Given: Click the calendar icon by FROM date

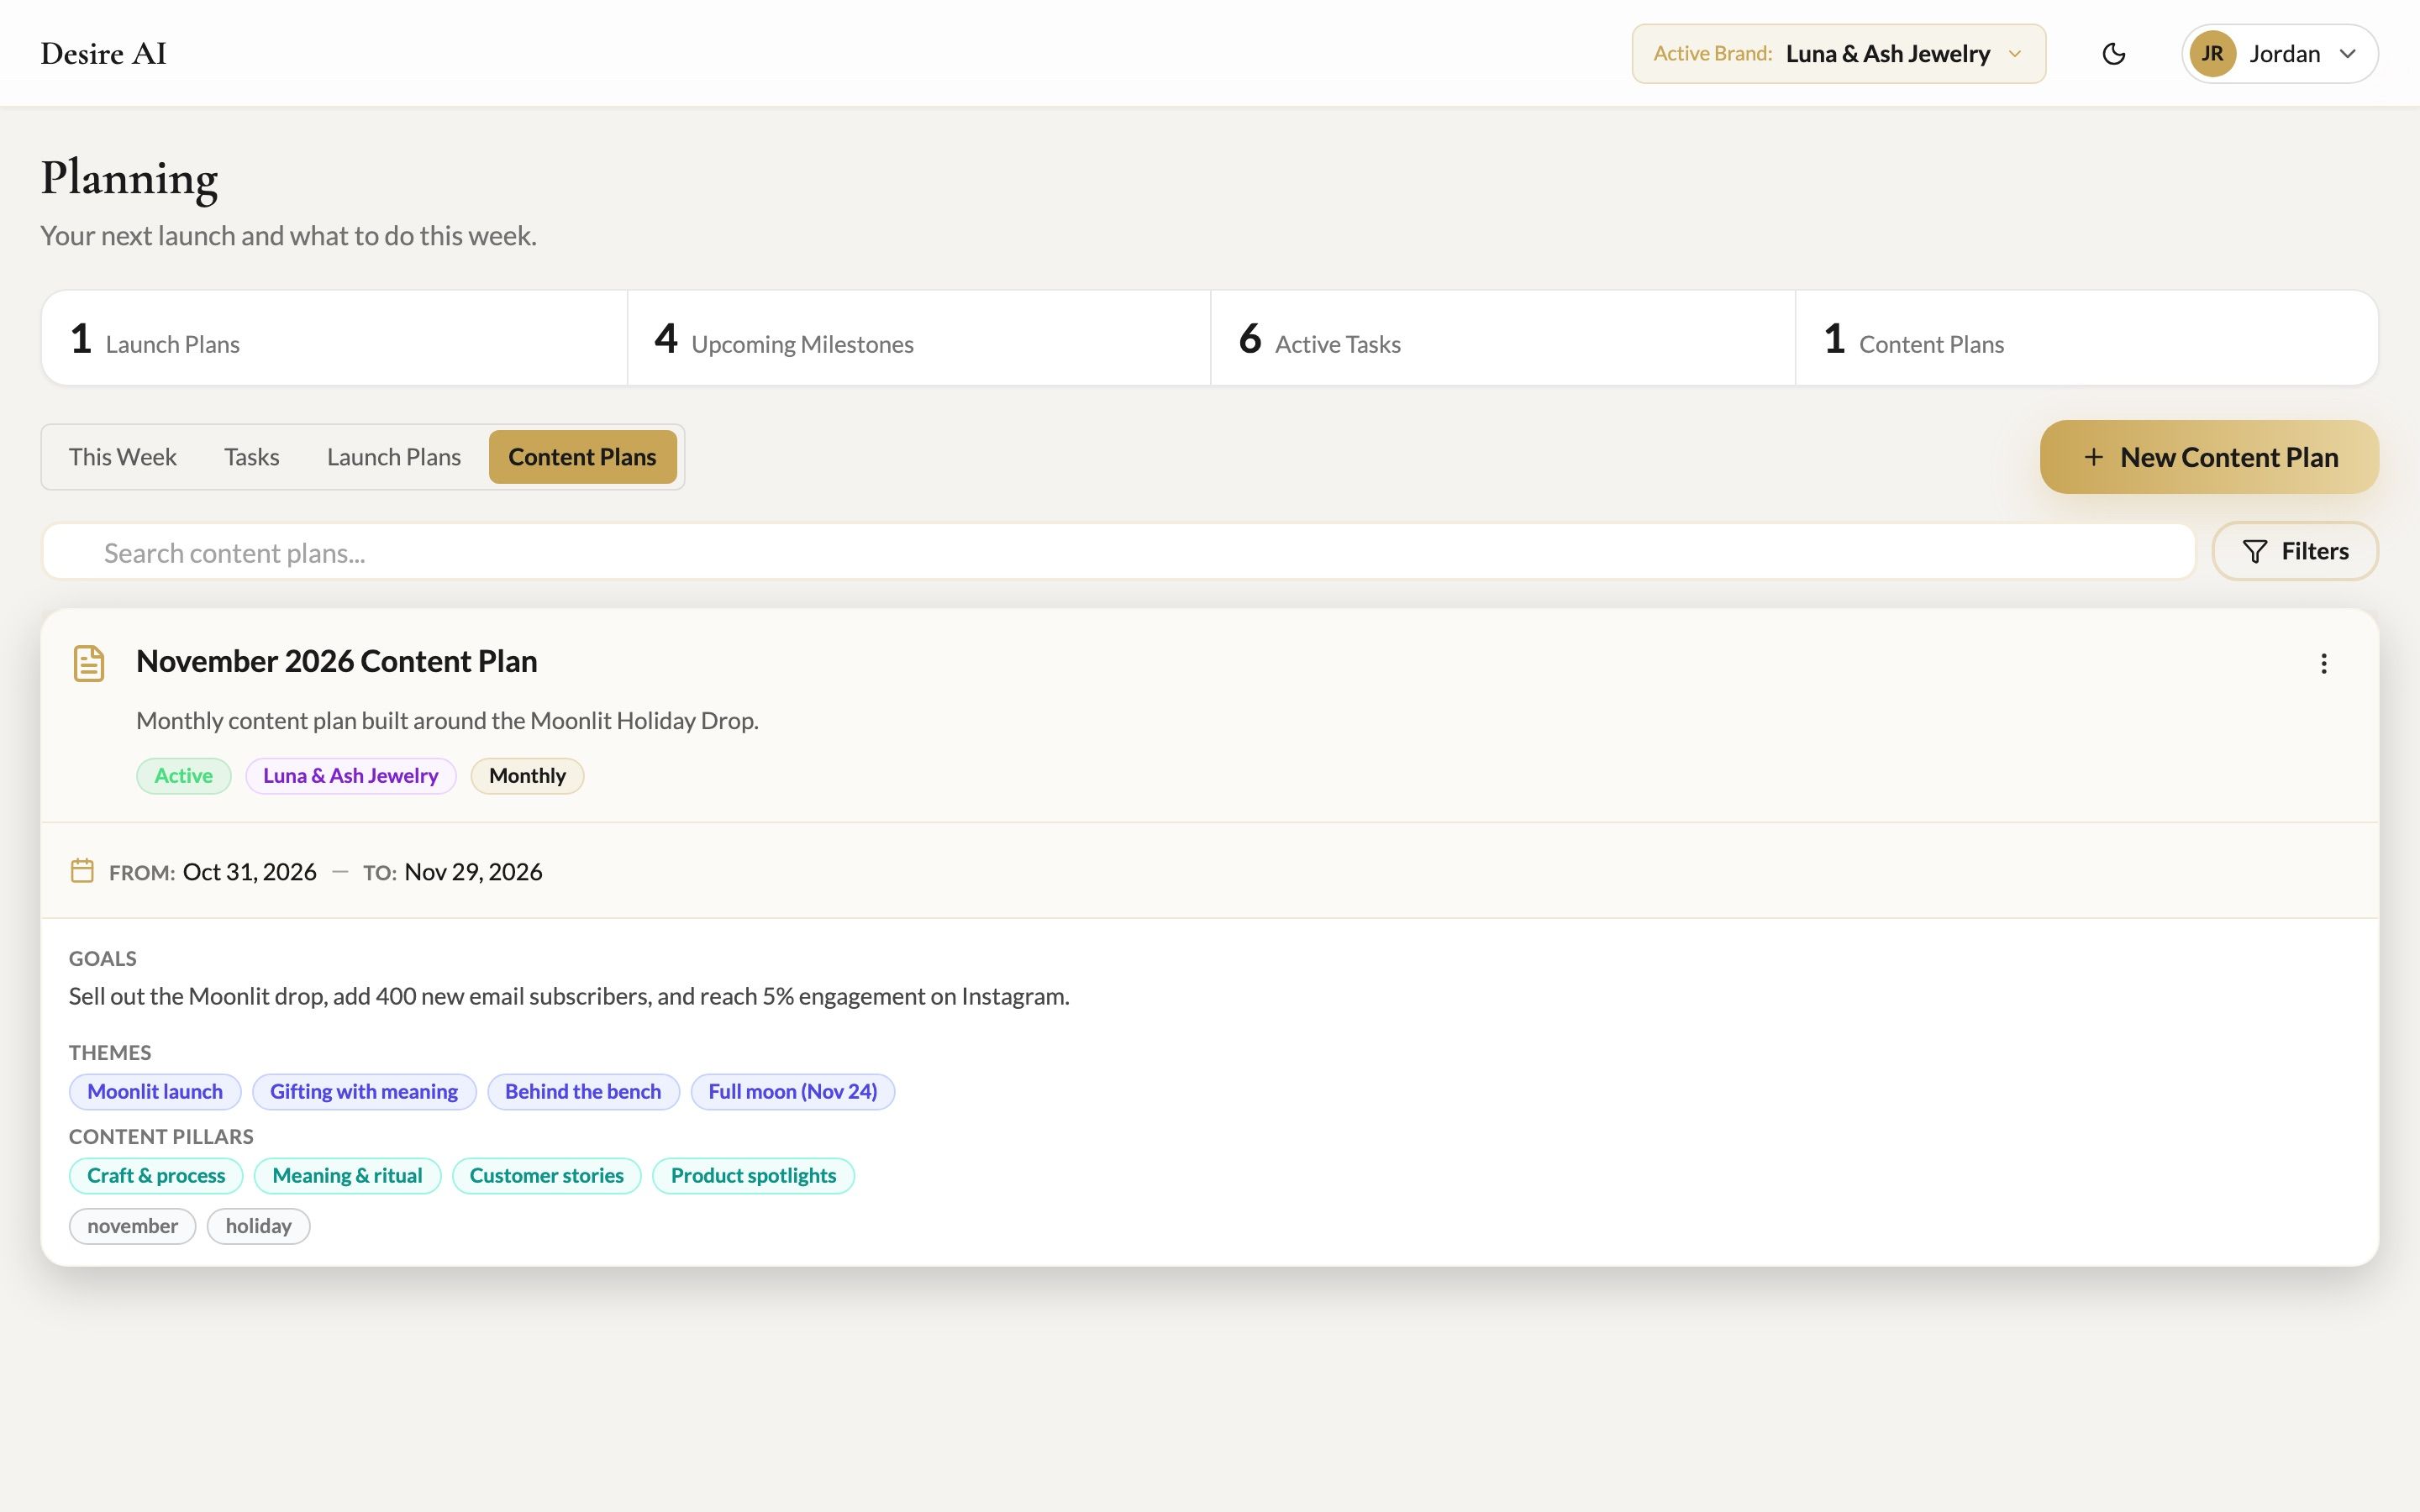Looking at the screenshot, I should (82, 871).
